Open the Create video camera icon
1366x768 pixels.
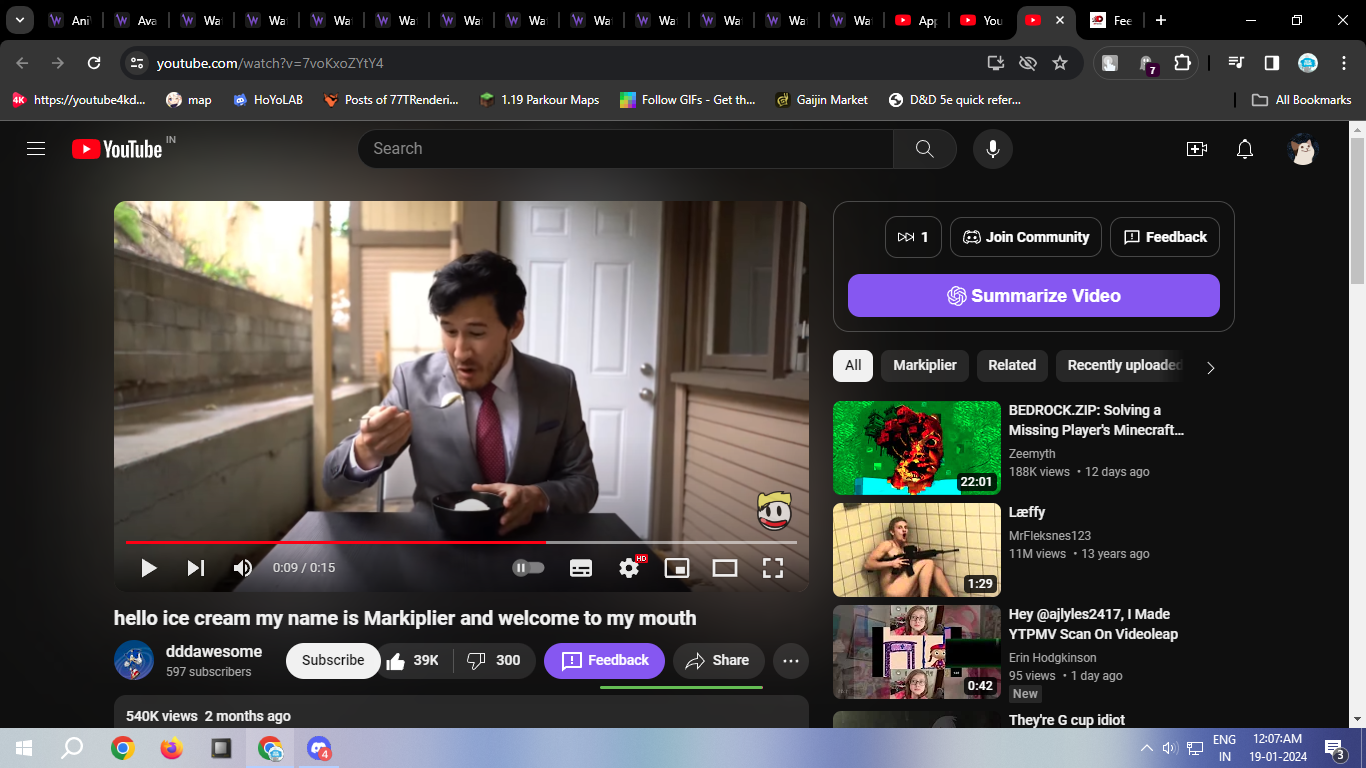[x=1197, y=149]
